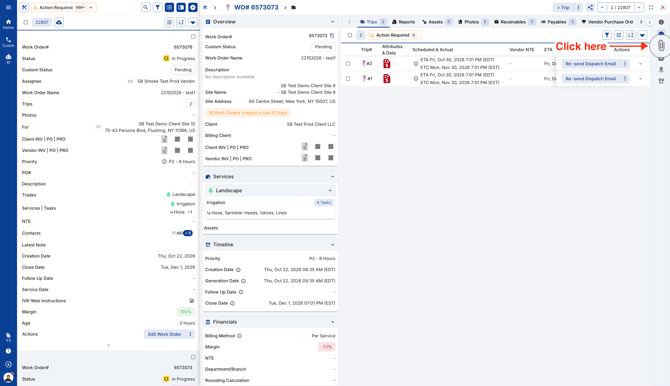Open the Comm phone section
This screenshot has height=386, width=670.
point(8,41)
